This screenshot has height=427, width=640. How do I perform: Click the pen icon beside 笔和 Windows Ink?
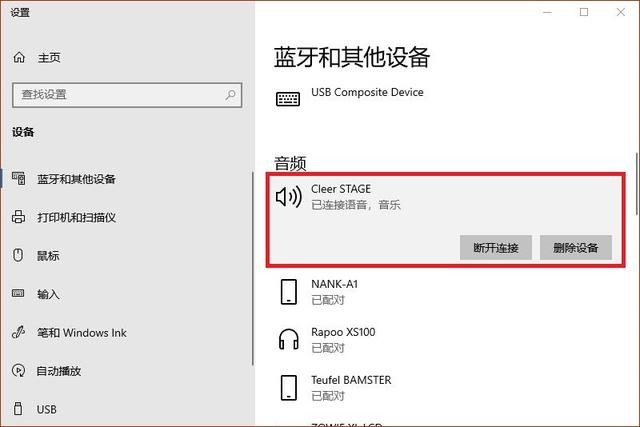(18, 332)
